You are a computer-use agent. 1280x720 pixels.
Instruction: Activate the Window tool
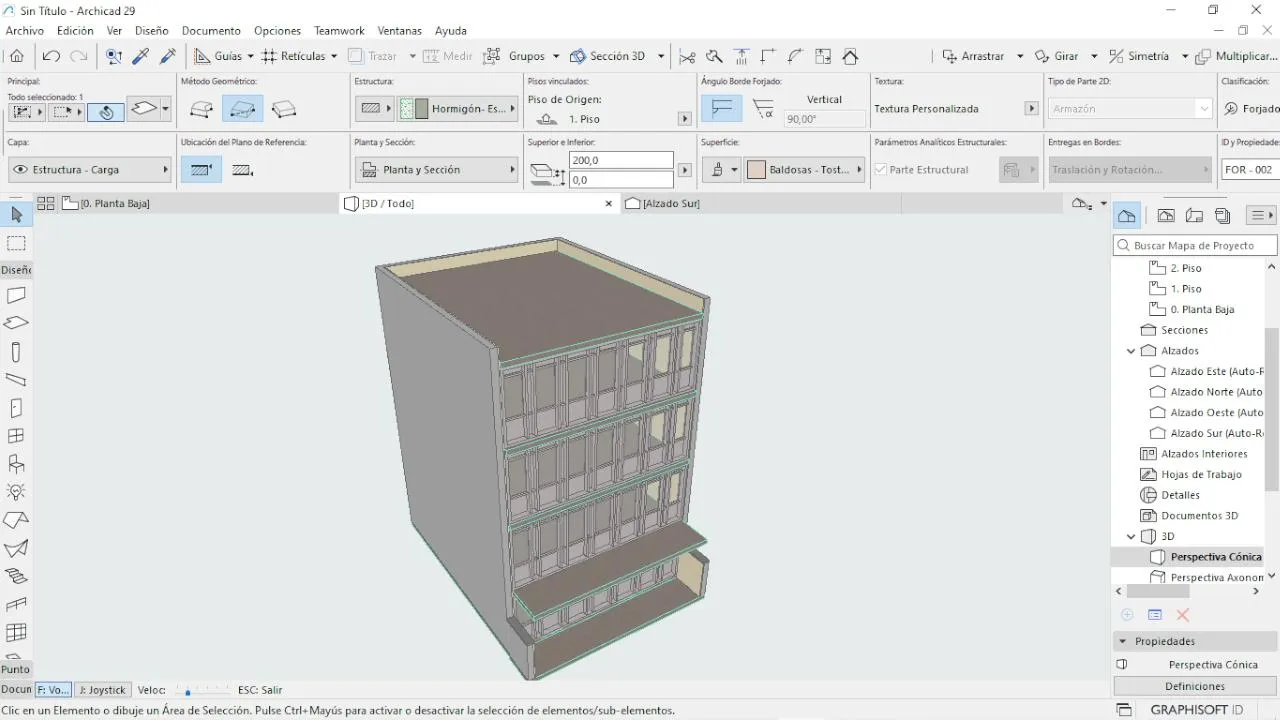[x=16, y=436]
